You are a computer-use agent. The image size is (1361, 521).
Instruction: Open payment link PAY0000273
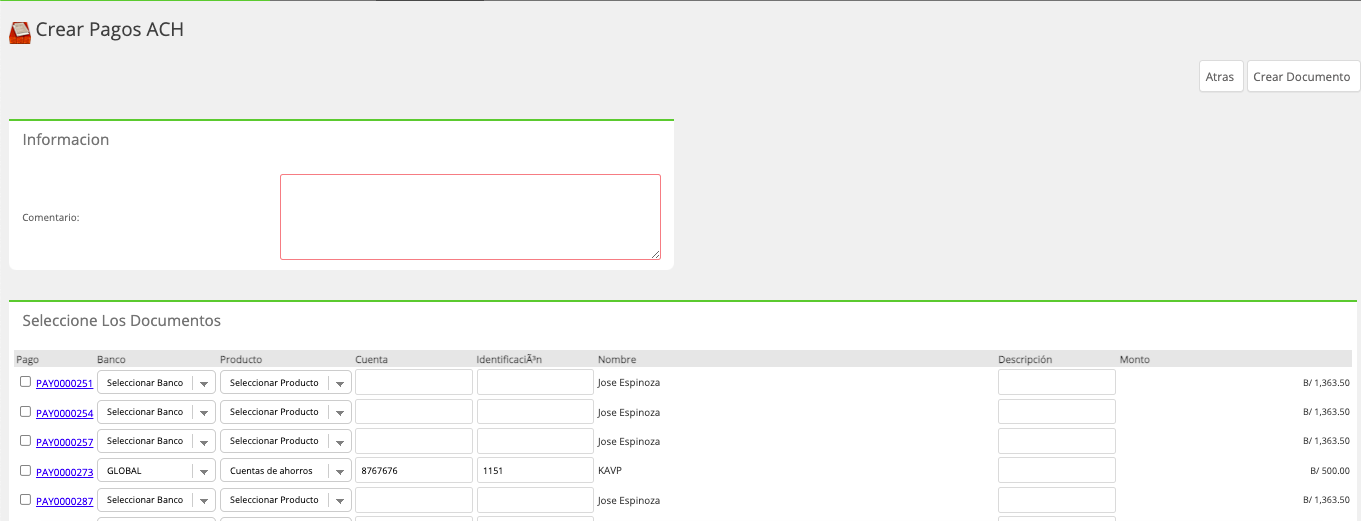tap(64, 471)
